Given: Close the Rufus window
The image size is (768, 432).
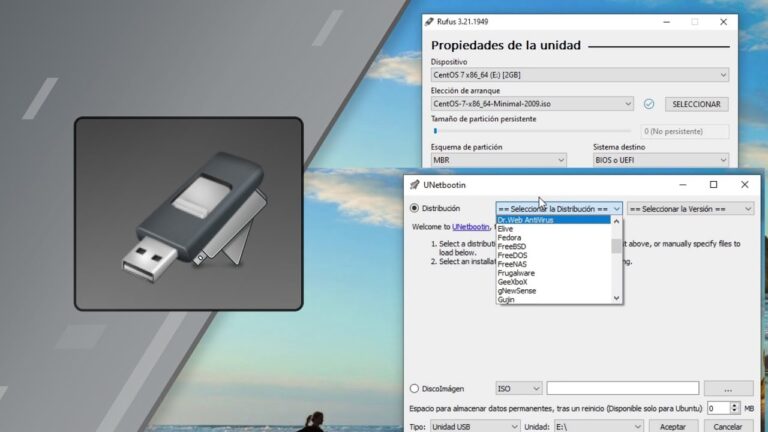Looking at the screenshot, I should click(x=723, y=22).
